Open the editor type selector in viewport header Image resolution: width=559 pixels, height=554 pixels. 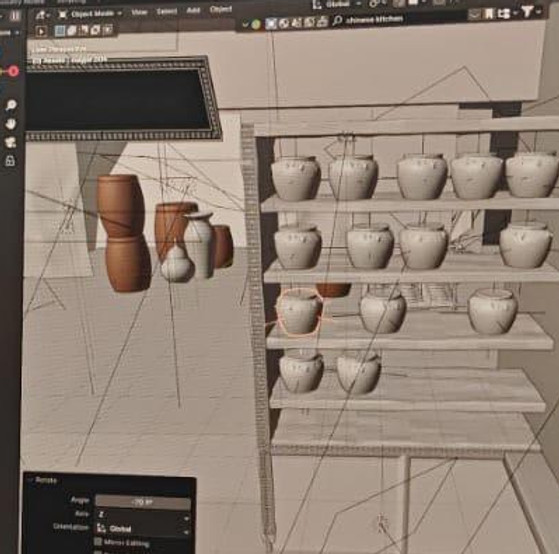(x=42, y=15)
